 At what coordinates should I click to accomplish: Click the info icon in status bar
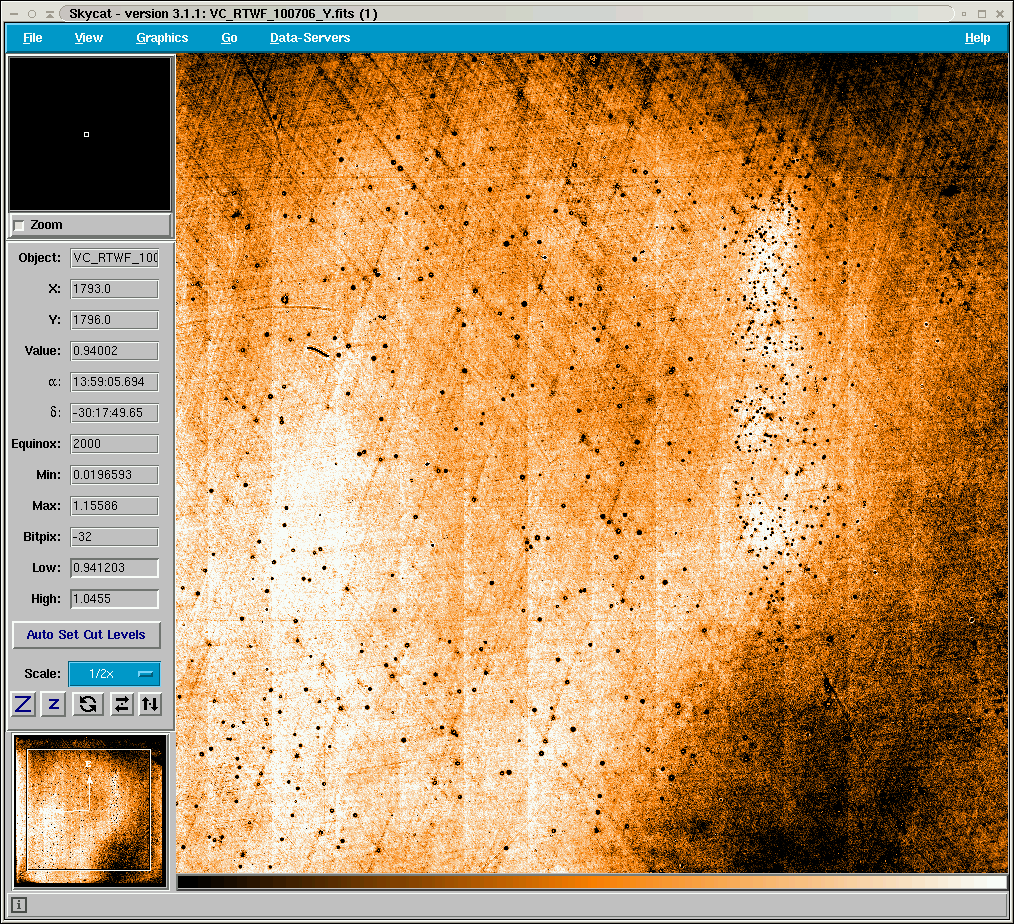[x=19, y=905]
